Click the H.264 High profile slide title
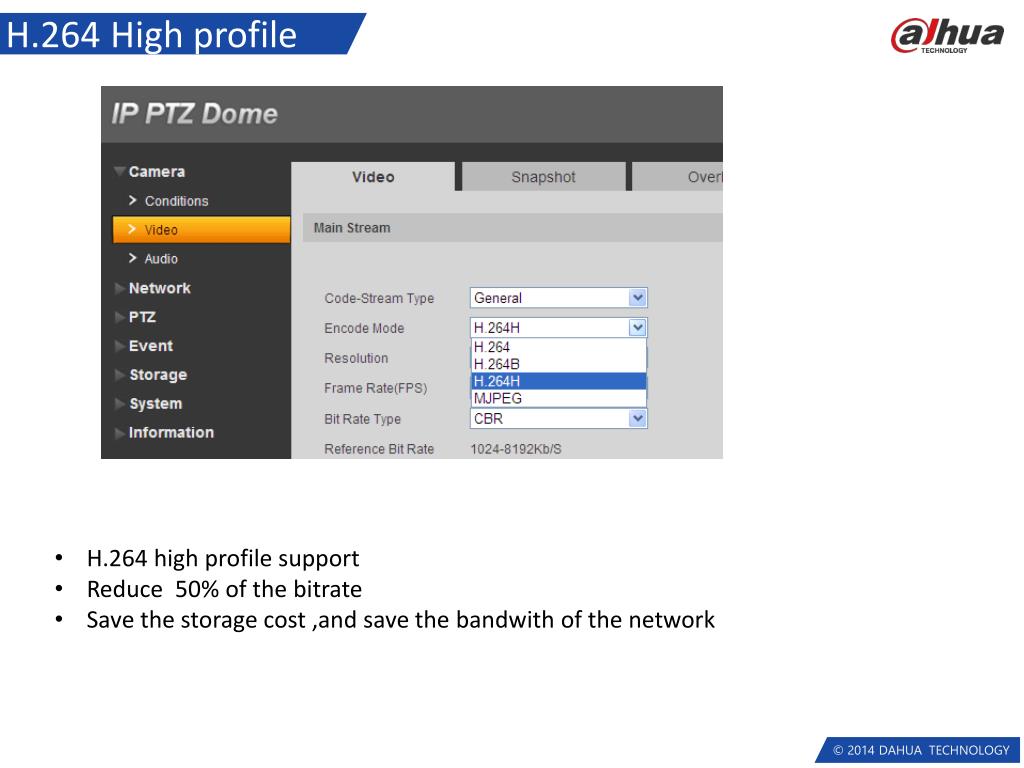Image resolution: width=1024 pixels, height=768 pixels. 152,35
